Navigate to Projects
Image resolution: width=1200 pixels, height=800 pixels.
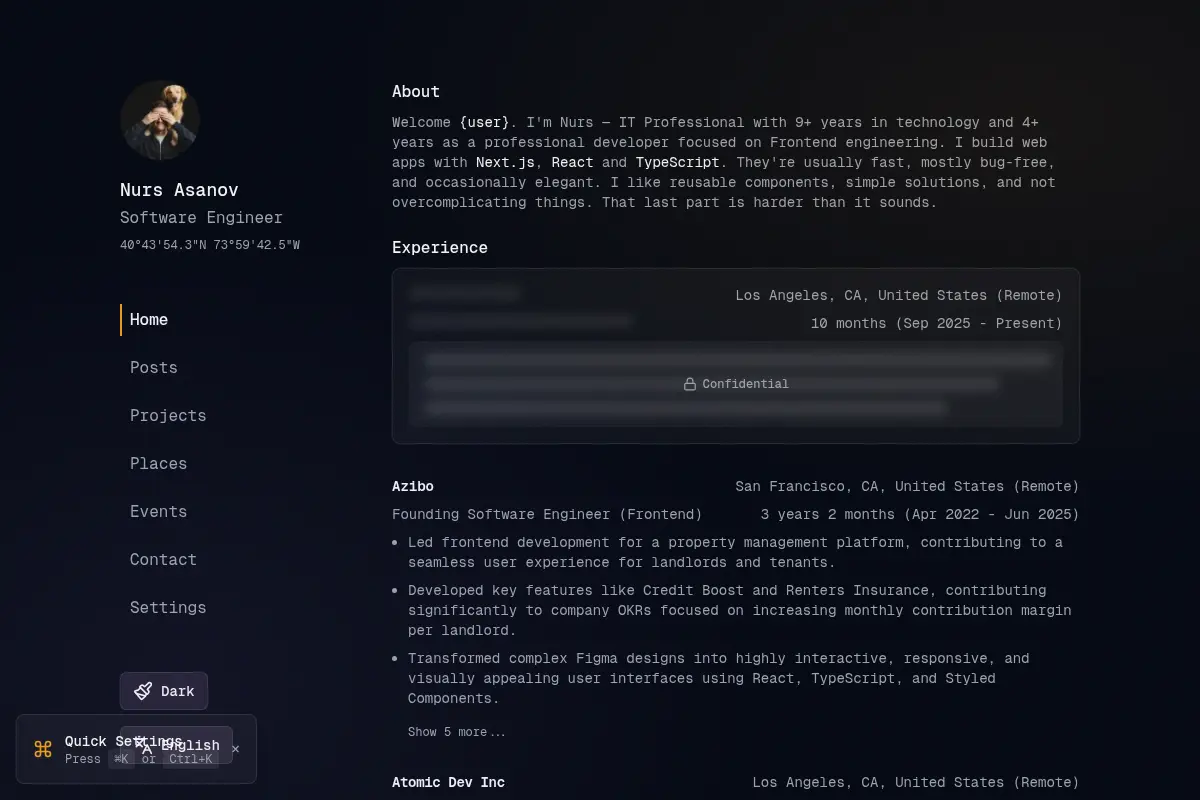[168, 416]
